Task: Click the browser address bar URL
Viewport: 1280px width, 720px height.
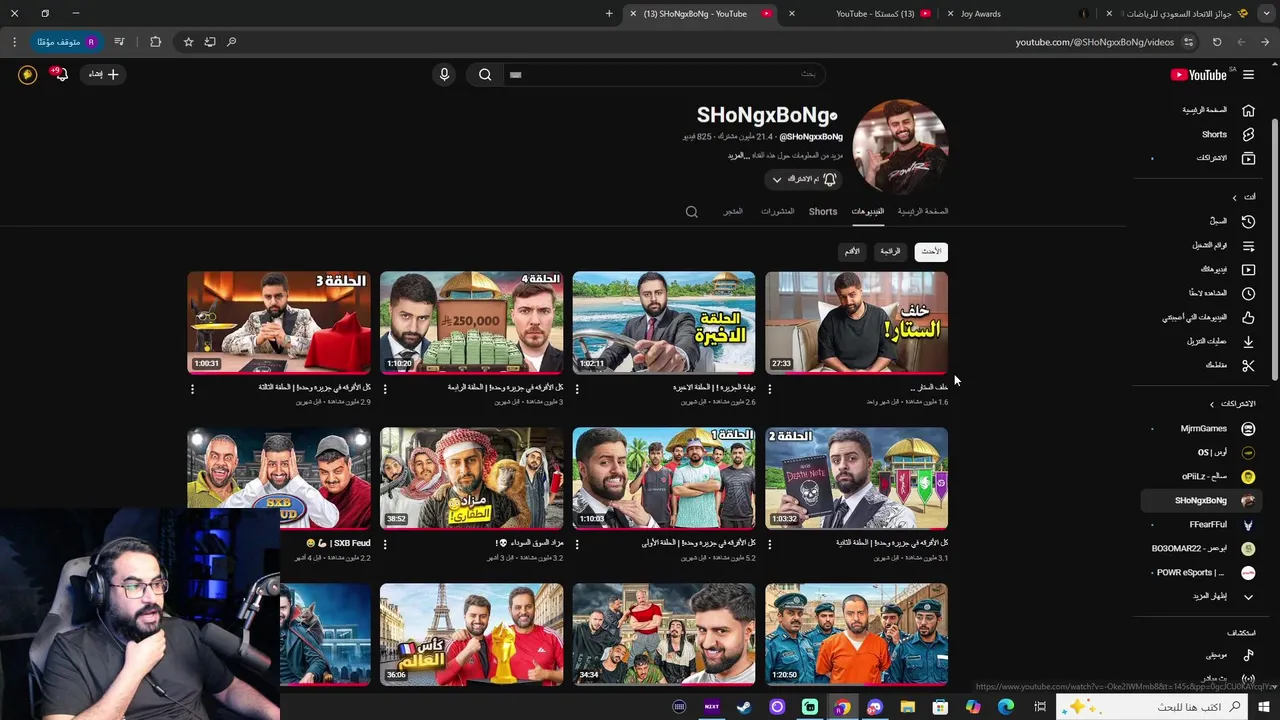Action: [1095, 42]
